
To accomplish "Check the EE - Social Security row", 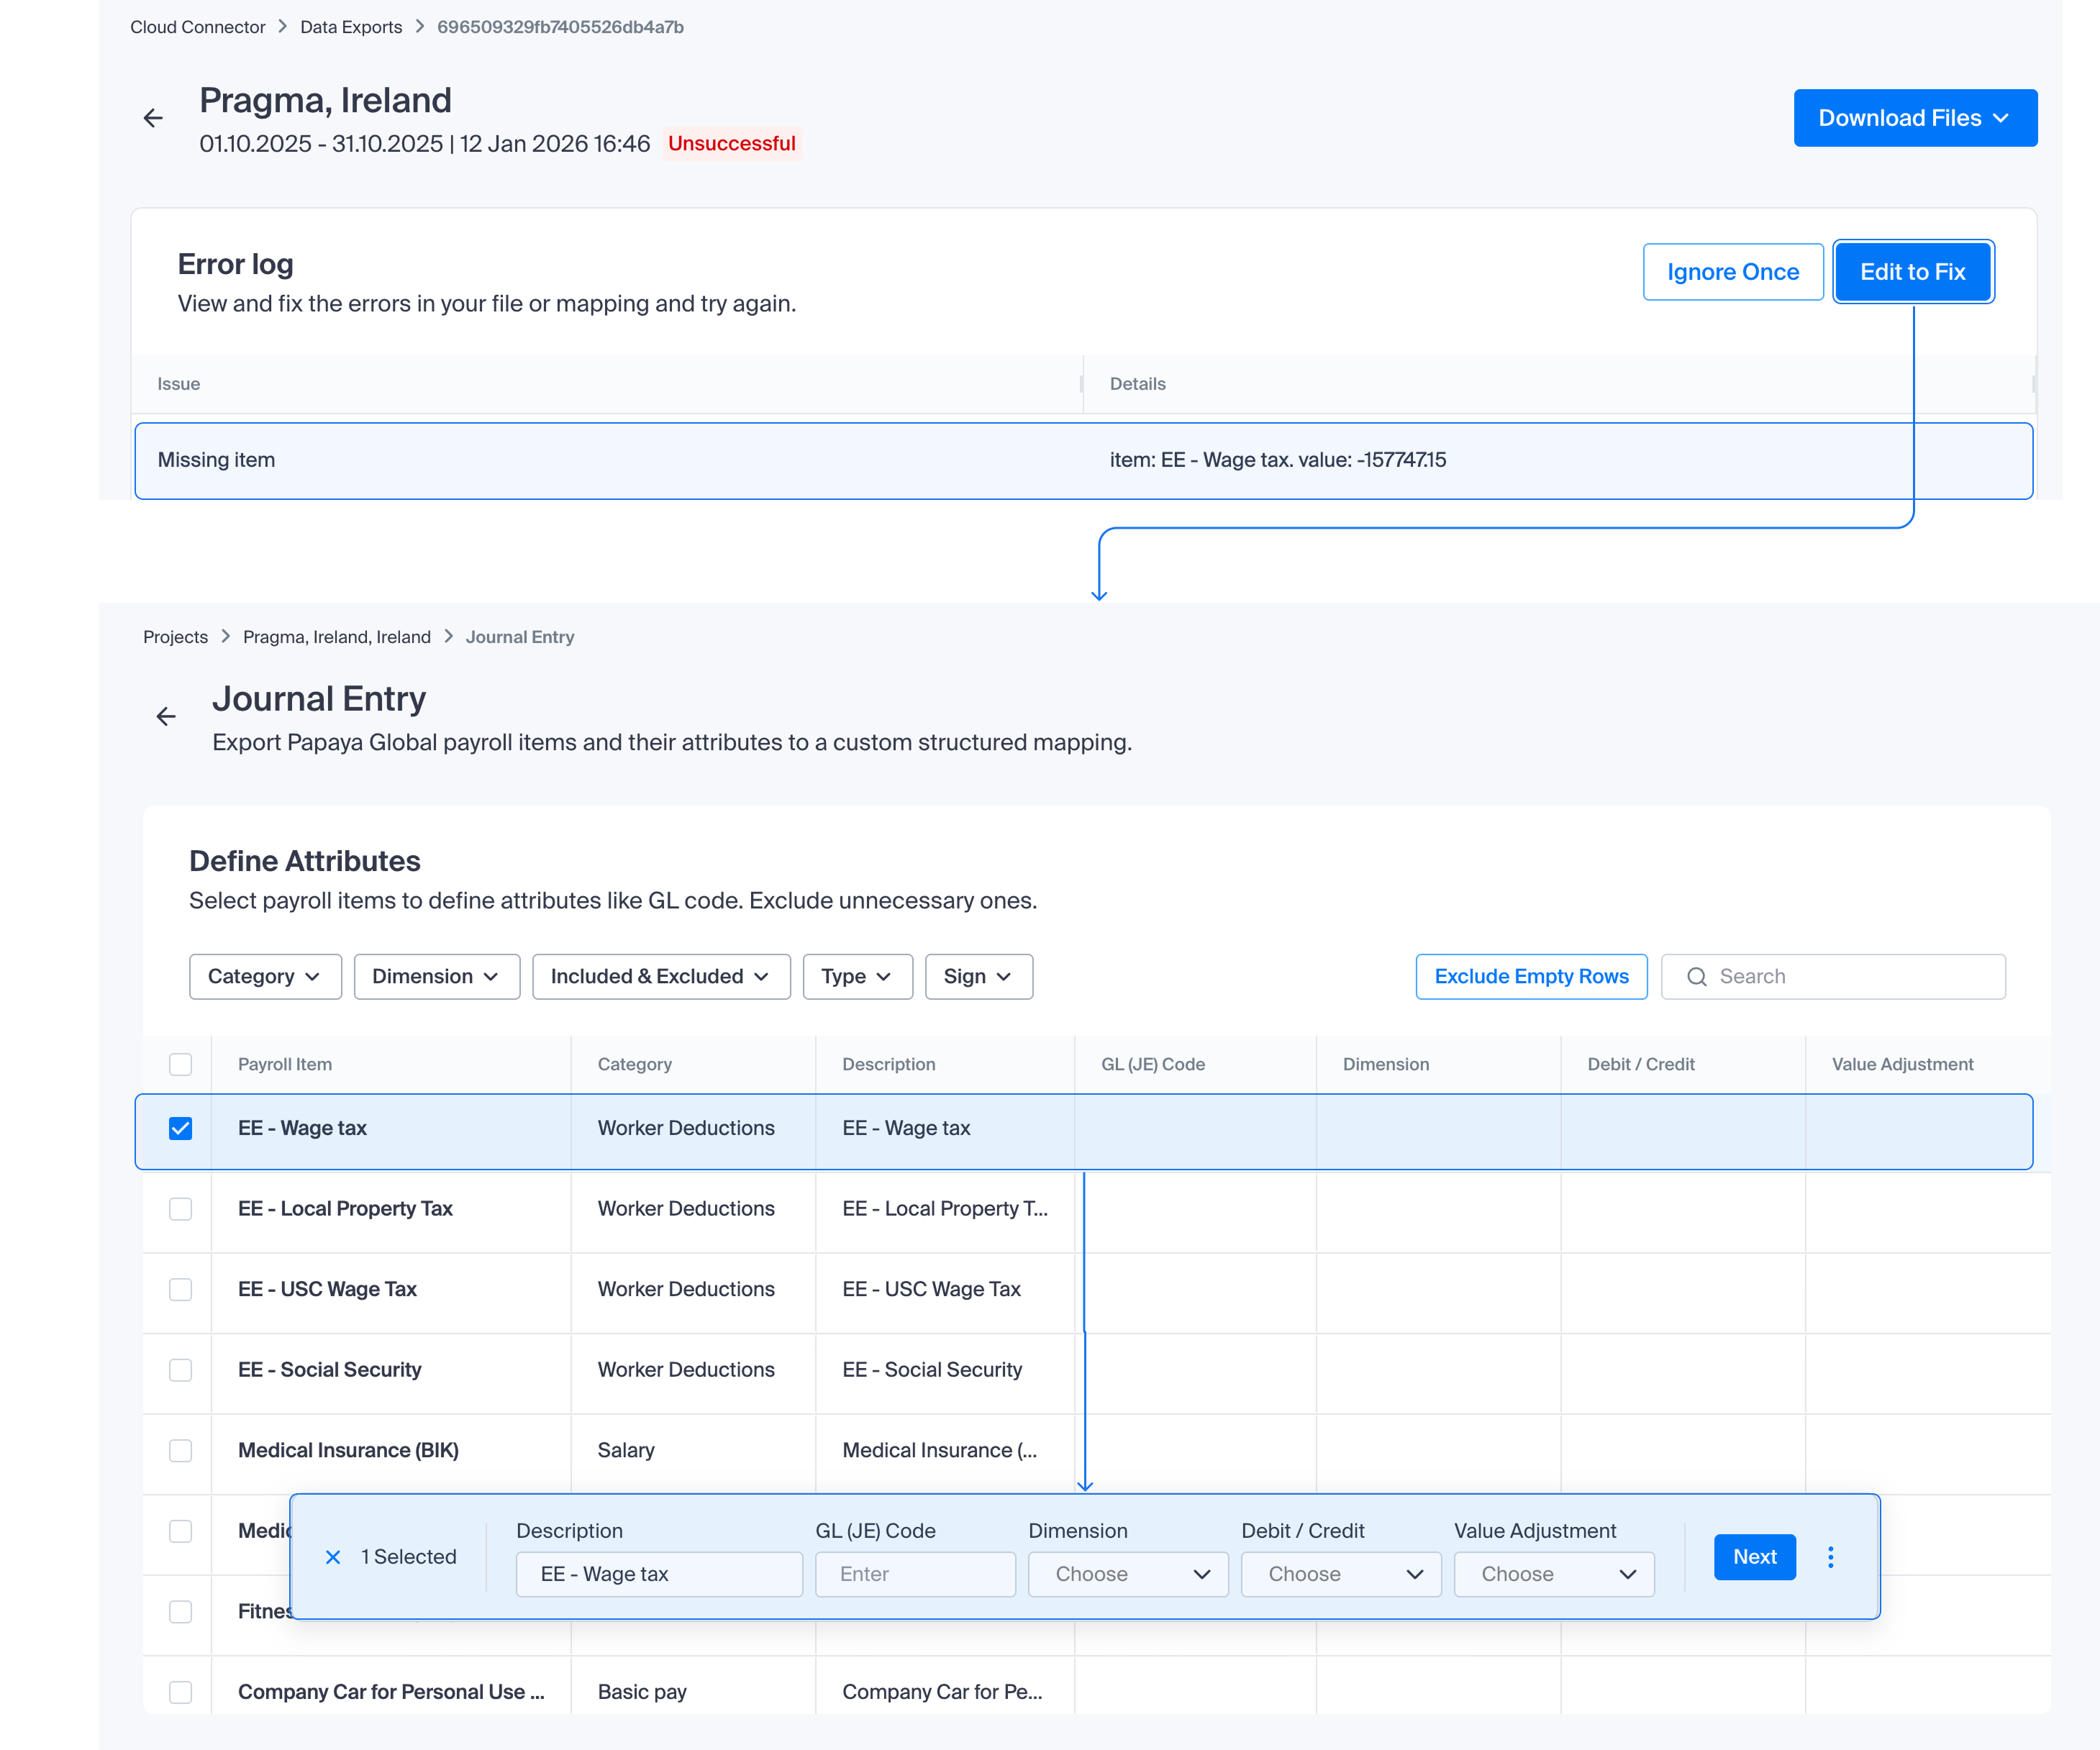I will click(180, 1370).
